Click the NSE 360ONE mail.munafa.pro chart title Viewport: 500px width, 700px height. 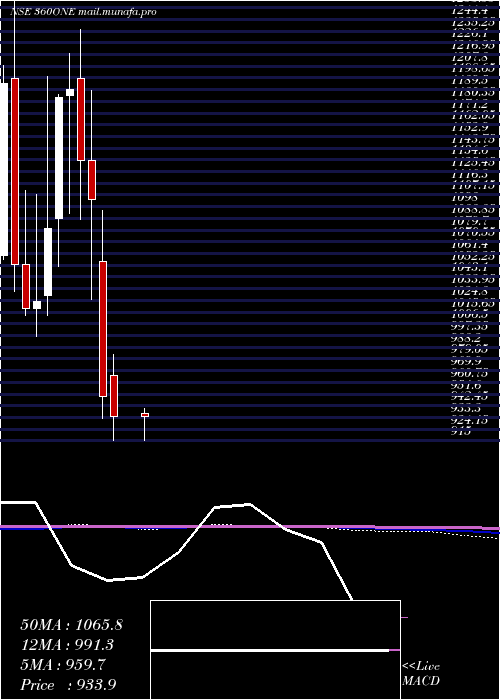(83, 12)
